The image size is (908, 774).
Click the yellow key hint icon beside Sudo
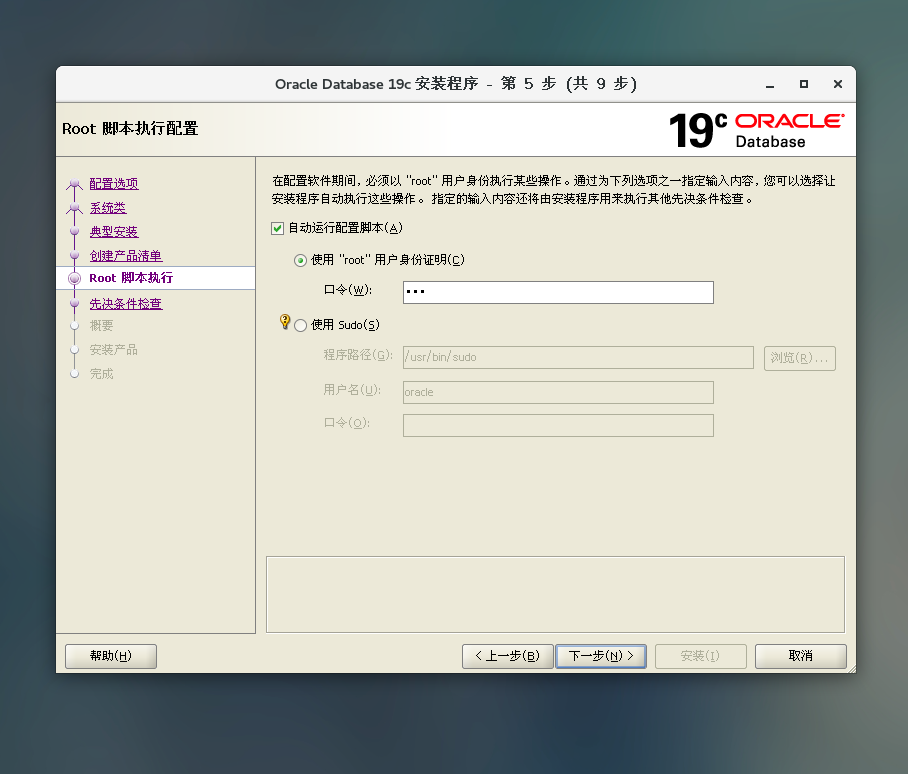[284, 322]
